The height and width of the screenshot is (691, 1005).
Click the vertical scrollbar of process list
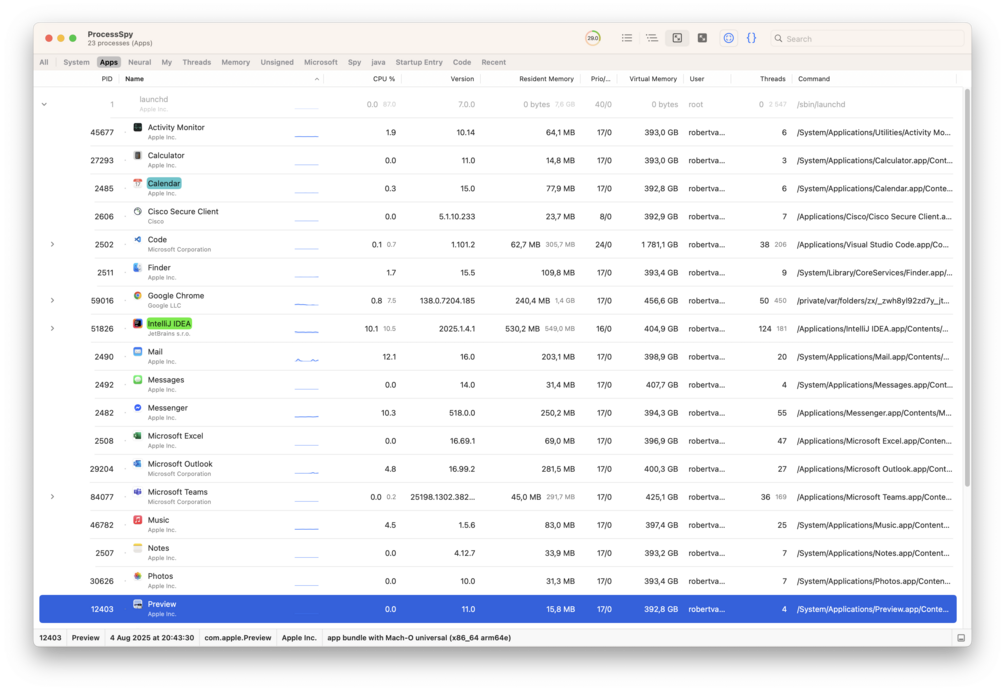click(x=967, y=287)
